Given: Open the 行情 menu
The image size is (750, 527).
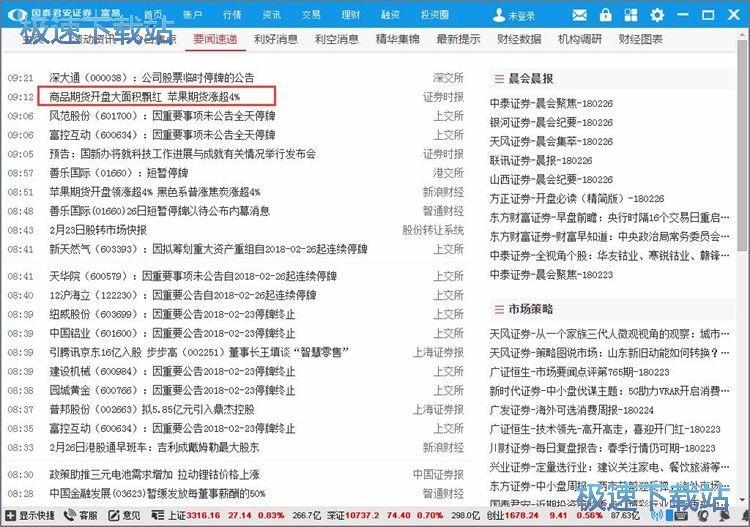Looking at the screenshot, I should point(232,15).
